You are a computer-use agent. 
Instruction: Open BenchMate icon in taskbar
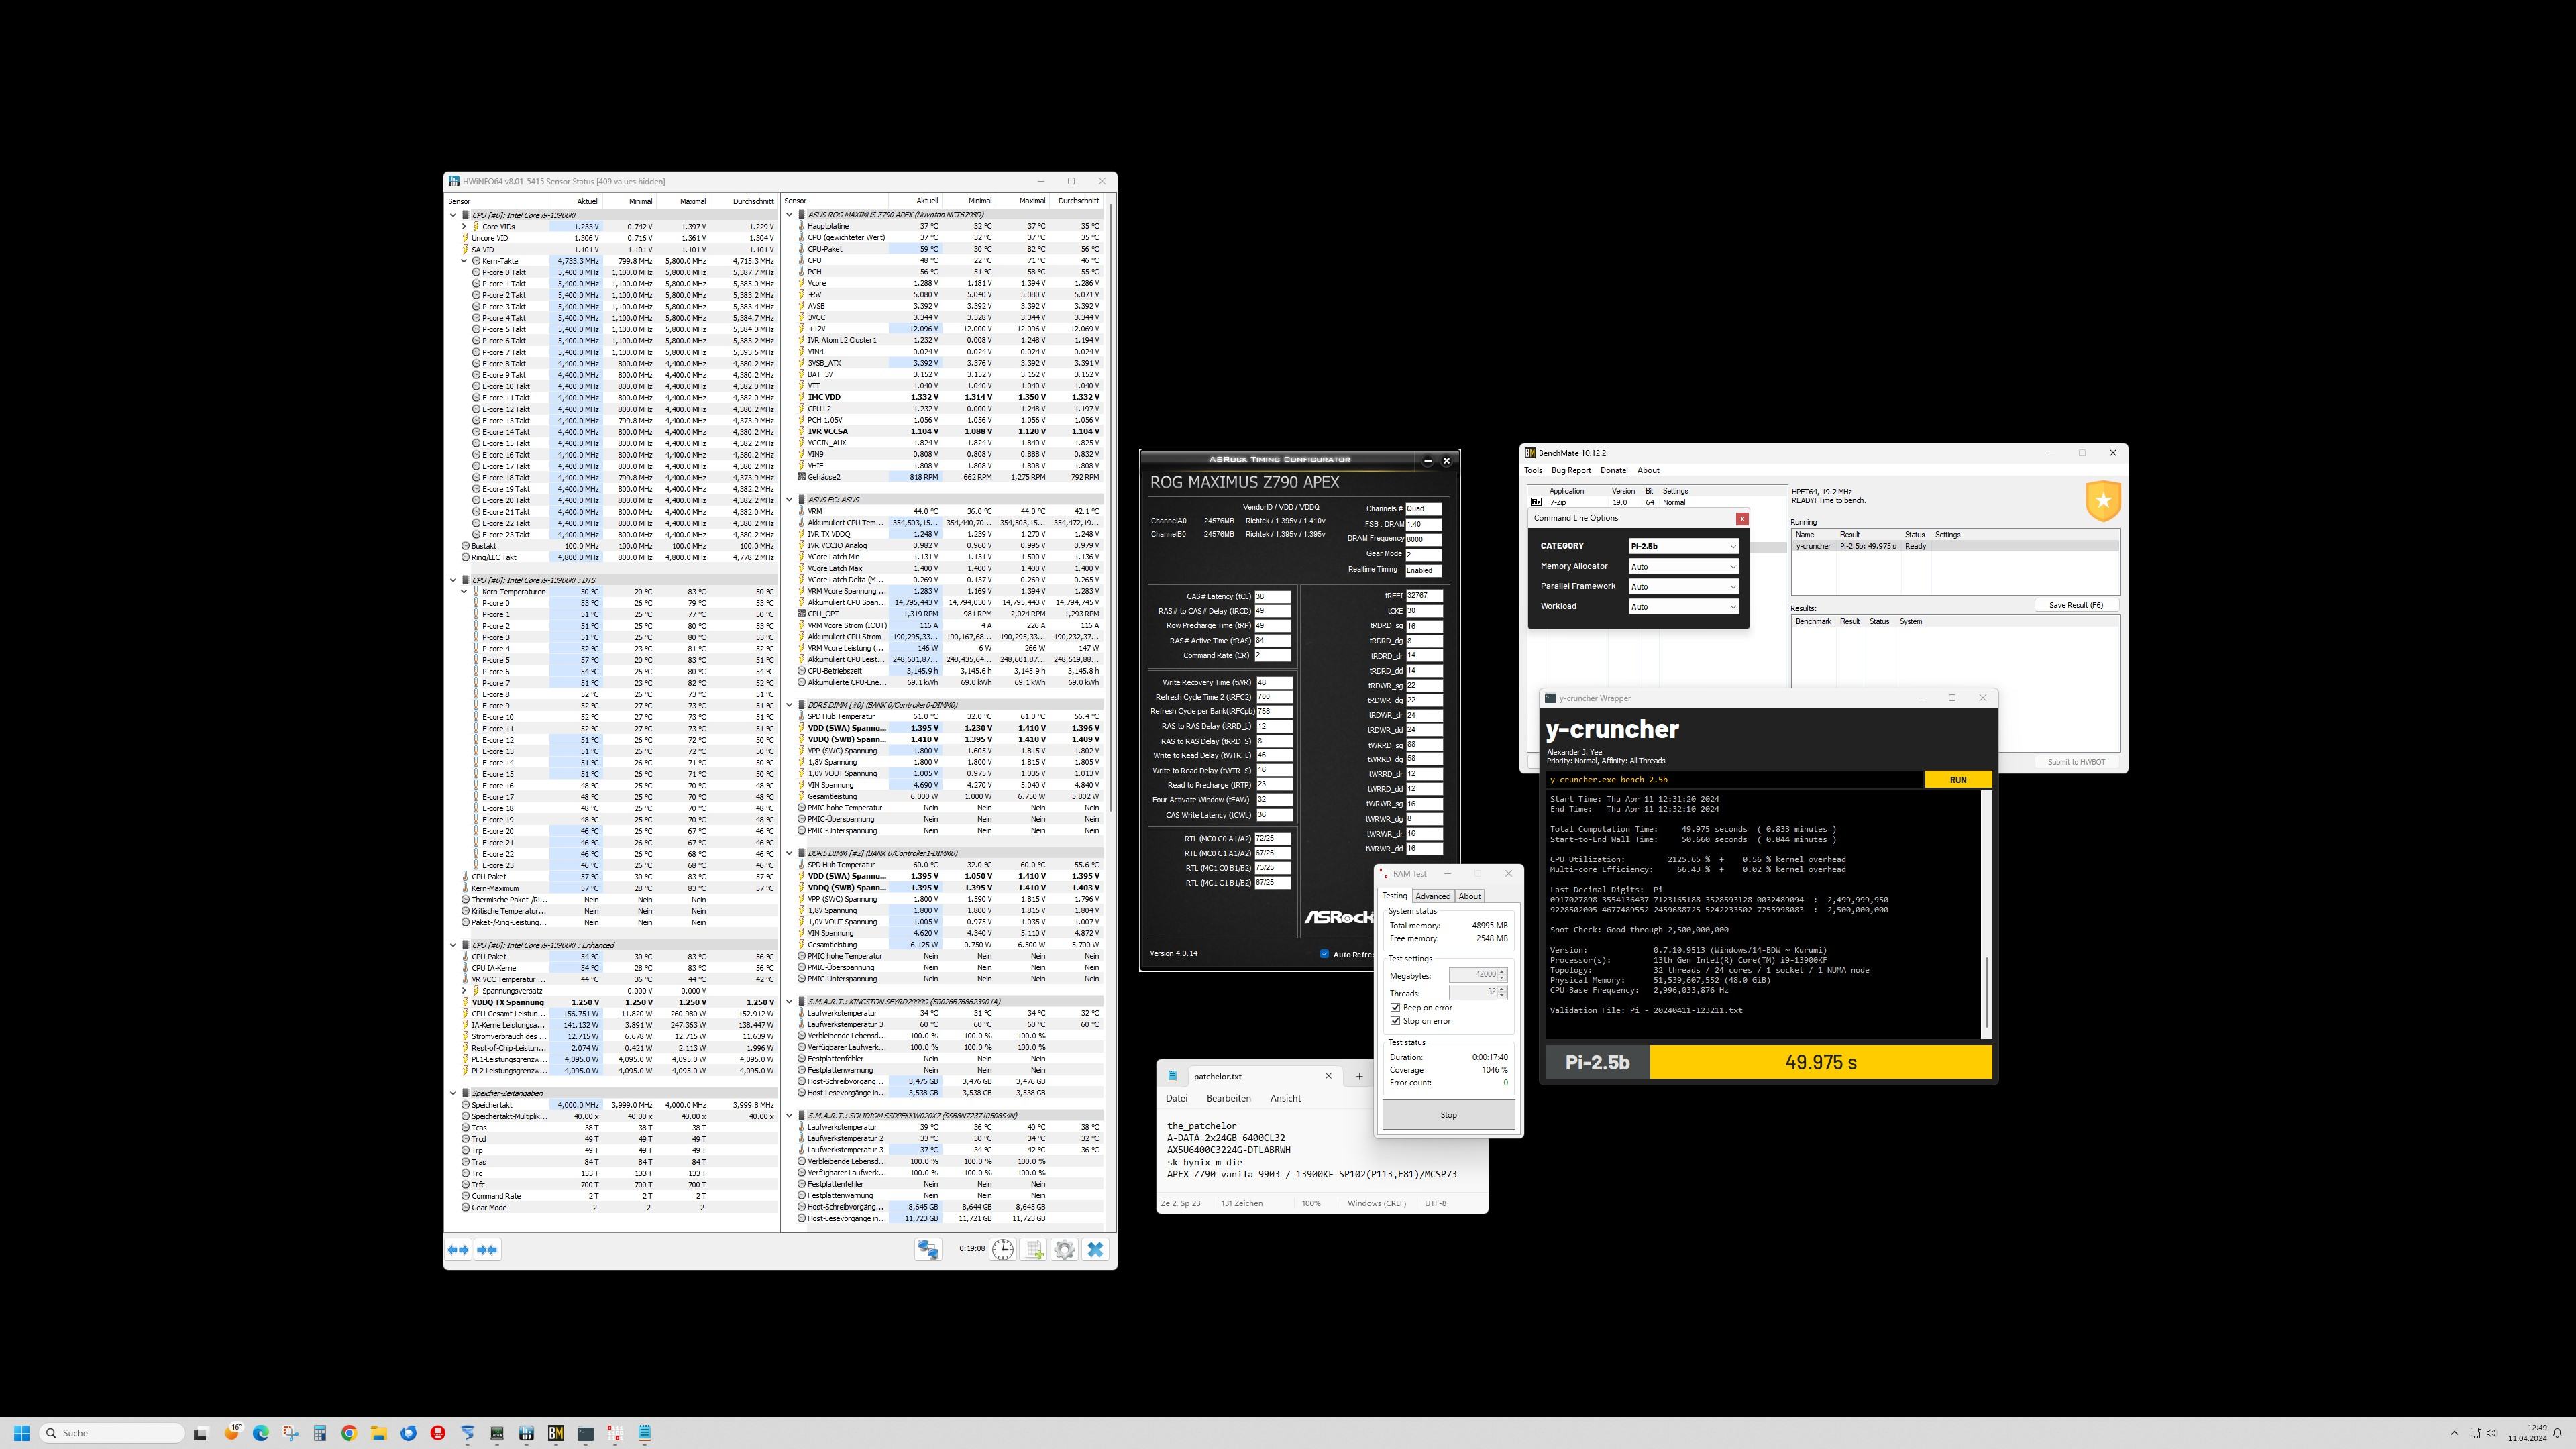[556, 1433]
